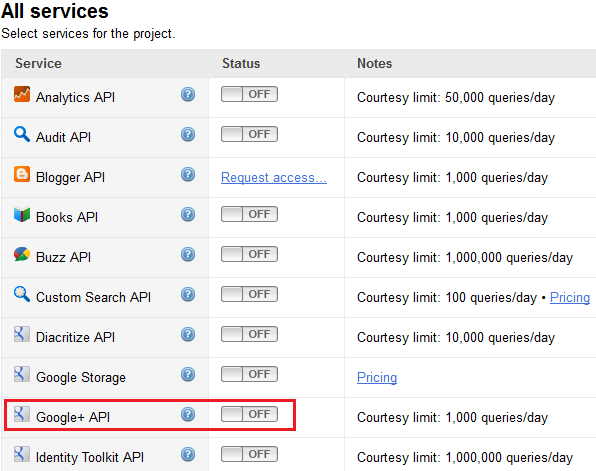Click the Custom Search API magnifier icon
The image size is (596, 471).
(22, 294)
